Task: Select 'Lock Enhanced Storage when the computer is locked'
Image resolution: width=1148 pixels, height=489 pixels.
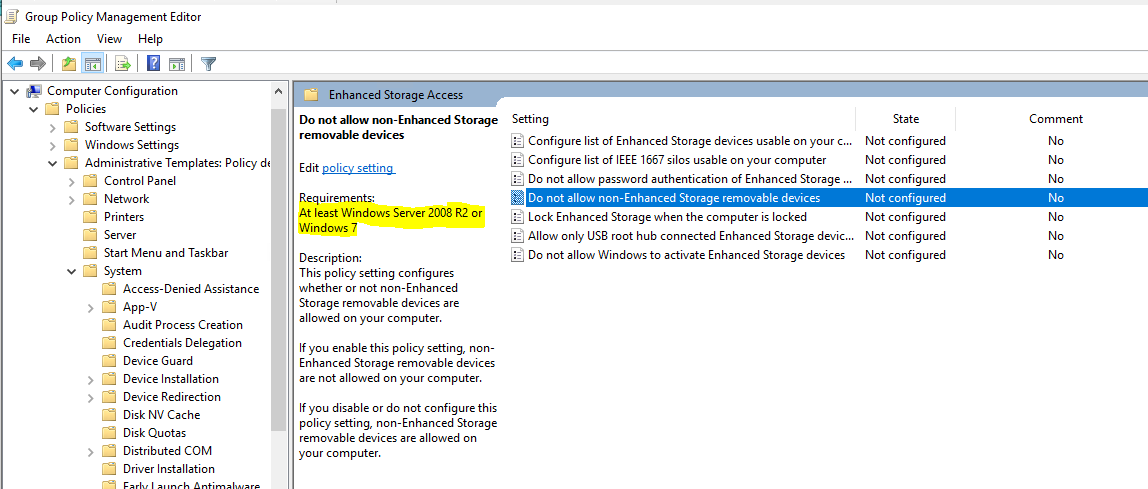Action: click(667, 217)
